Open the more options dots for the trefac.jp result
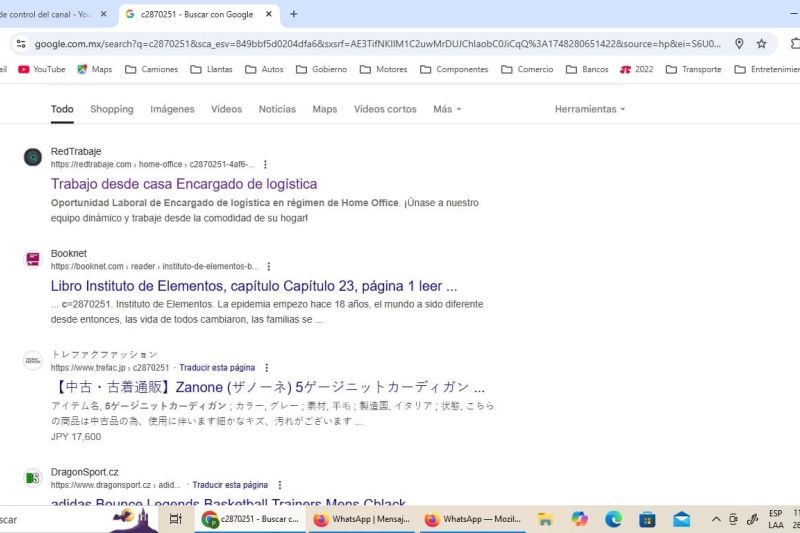Image resolution: width=800 pixels, height=533 pixels. [267, 368]
